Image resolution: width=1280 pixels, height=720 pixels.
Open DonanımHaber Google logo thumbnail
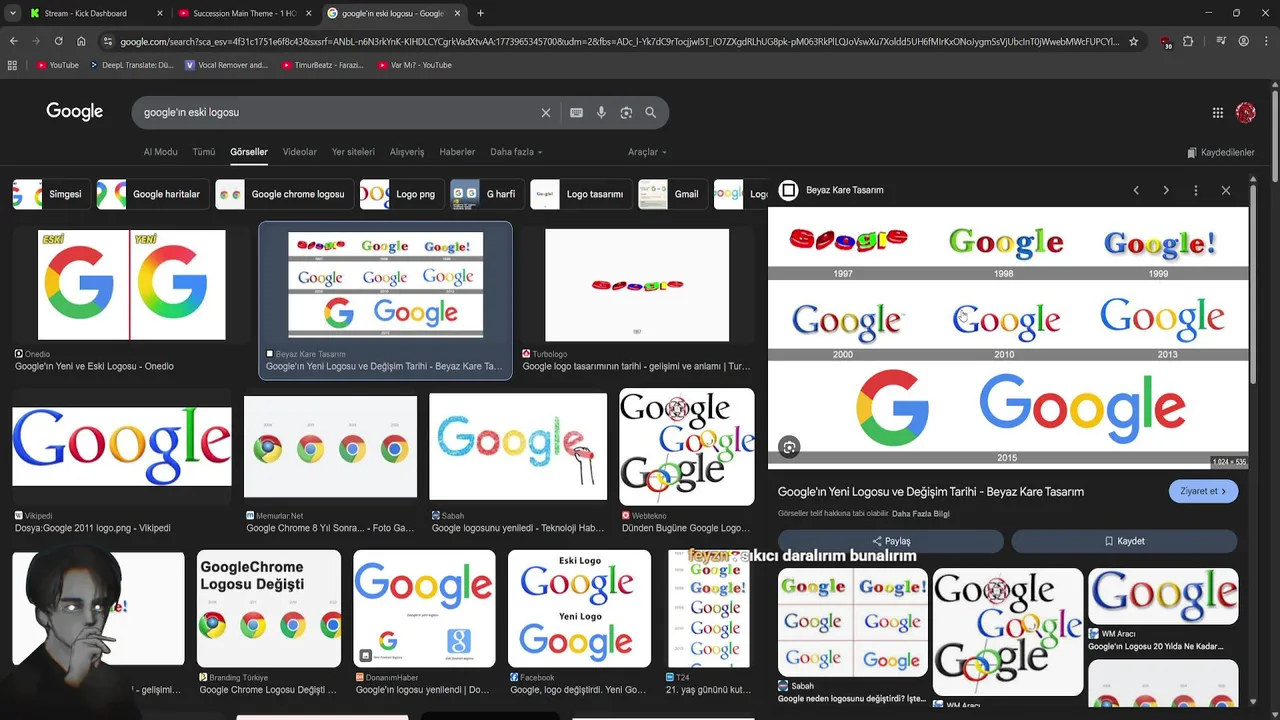pyautogui.click(x=424, y=608)
